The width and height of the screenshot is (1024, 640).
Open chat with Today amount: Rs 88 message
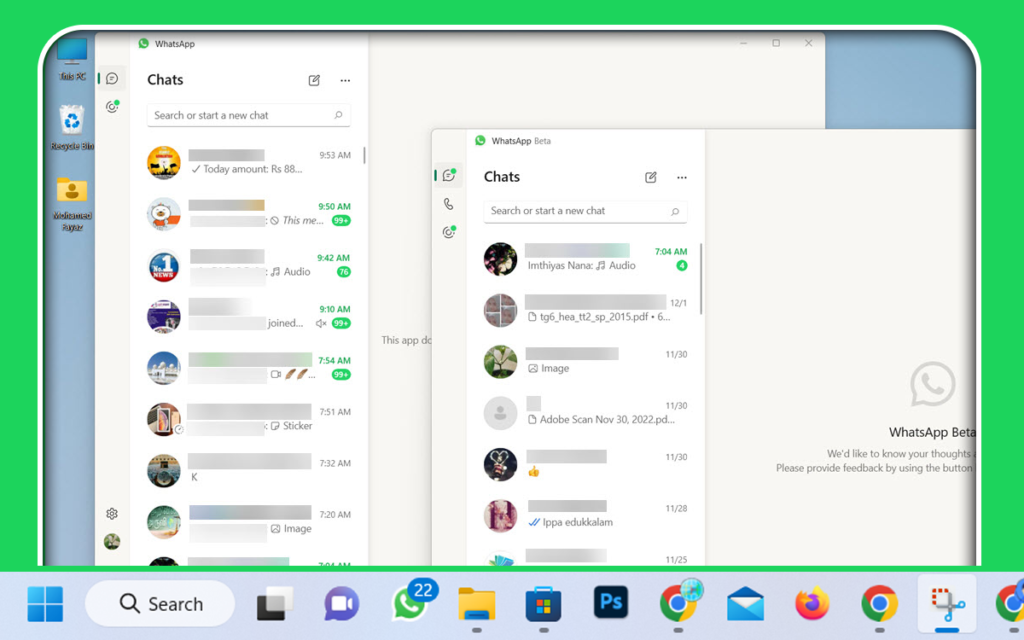click(x=249, y=163)
